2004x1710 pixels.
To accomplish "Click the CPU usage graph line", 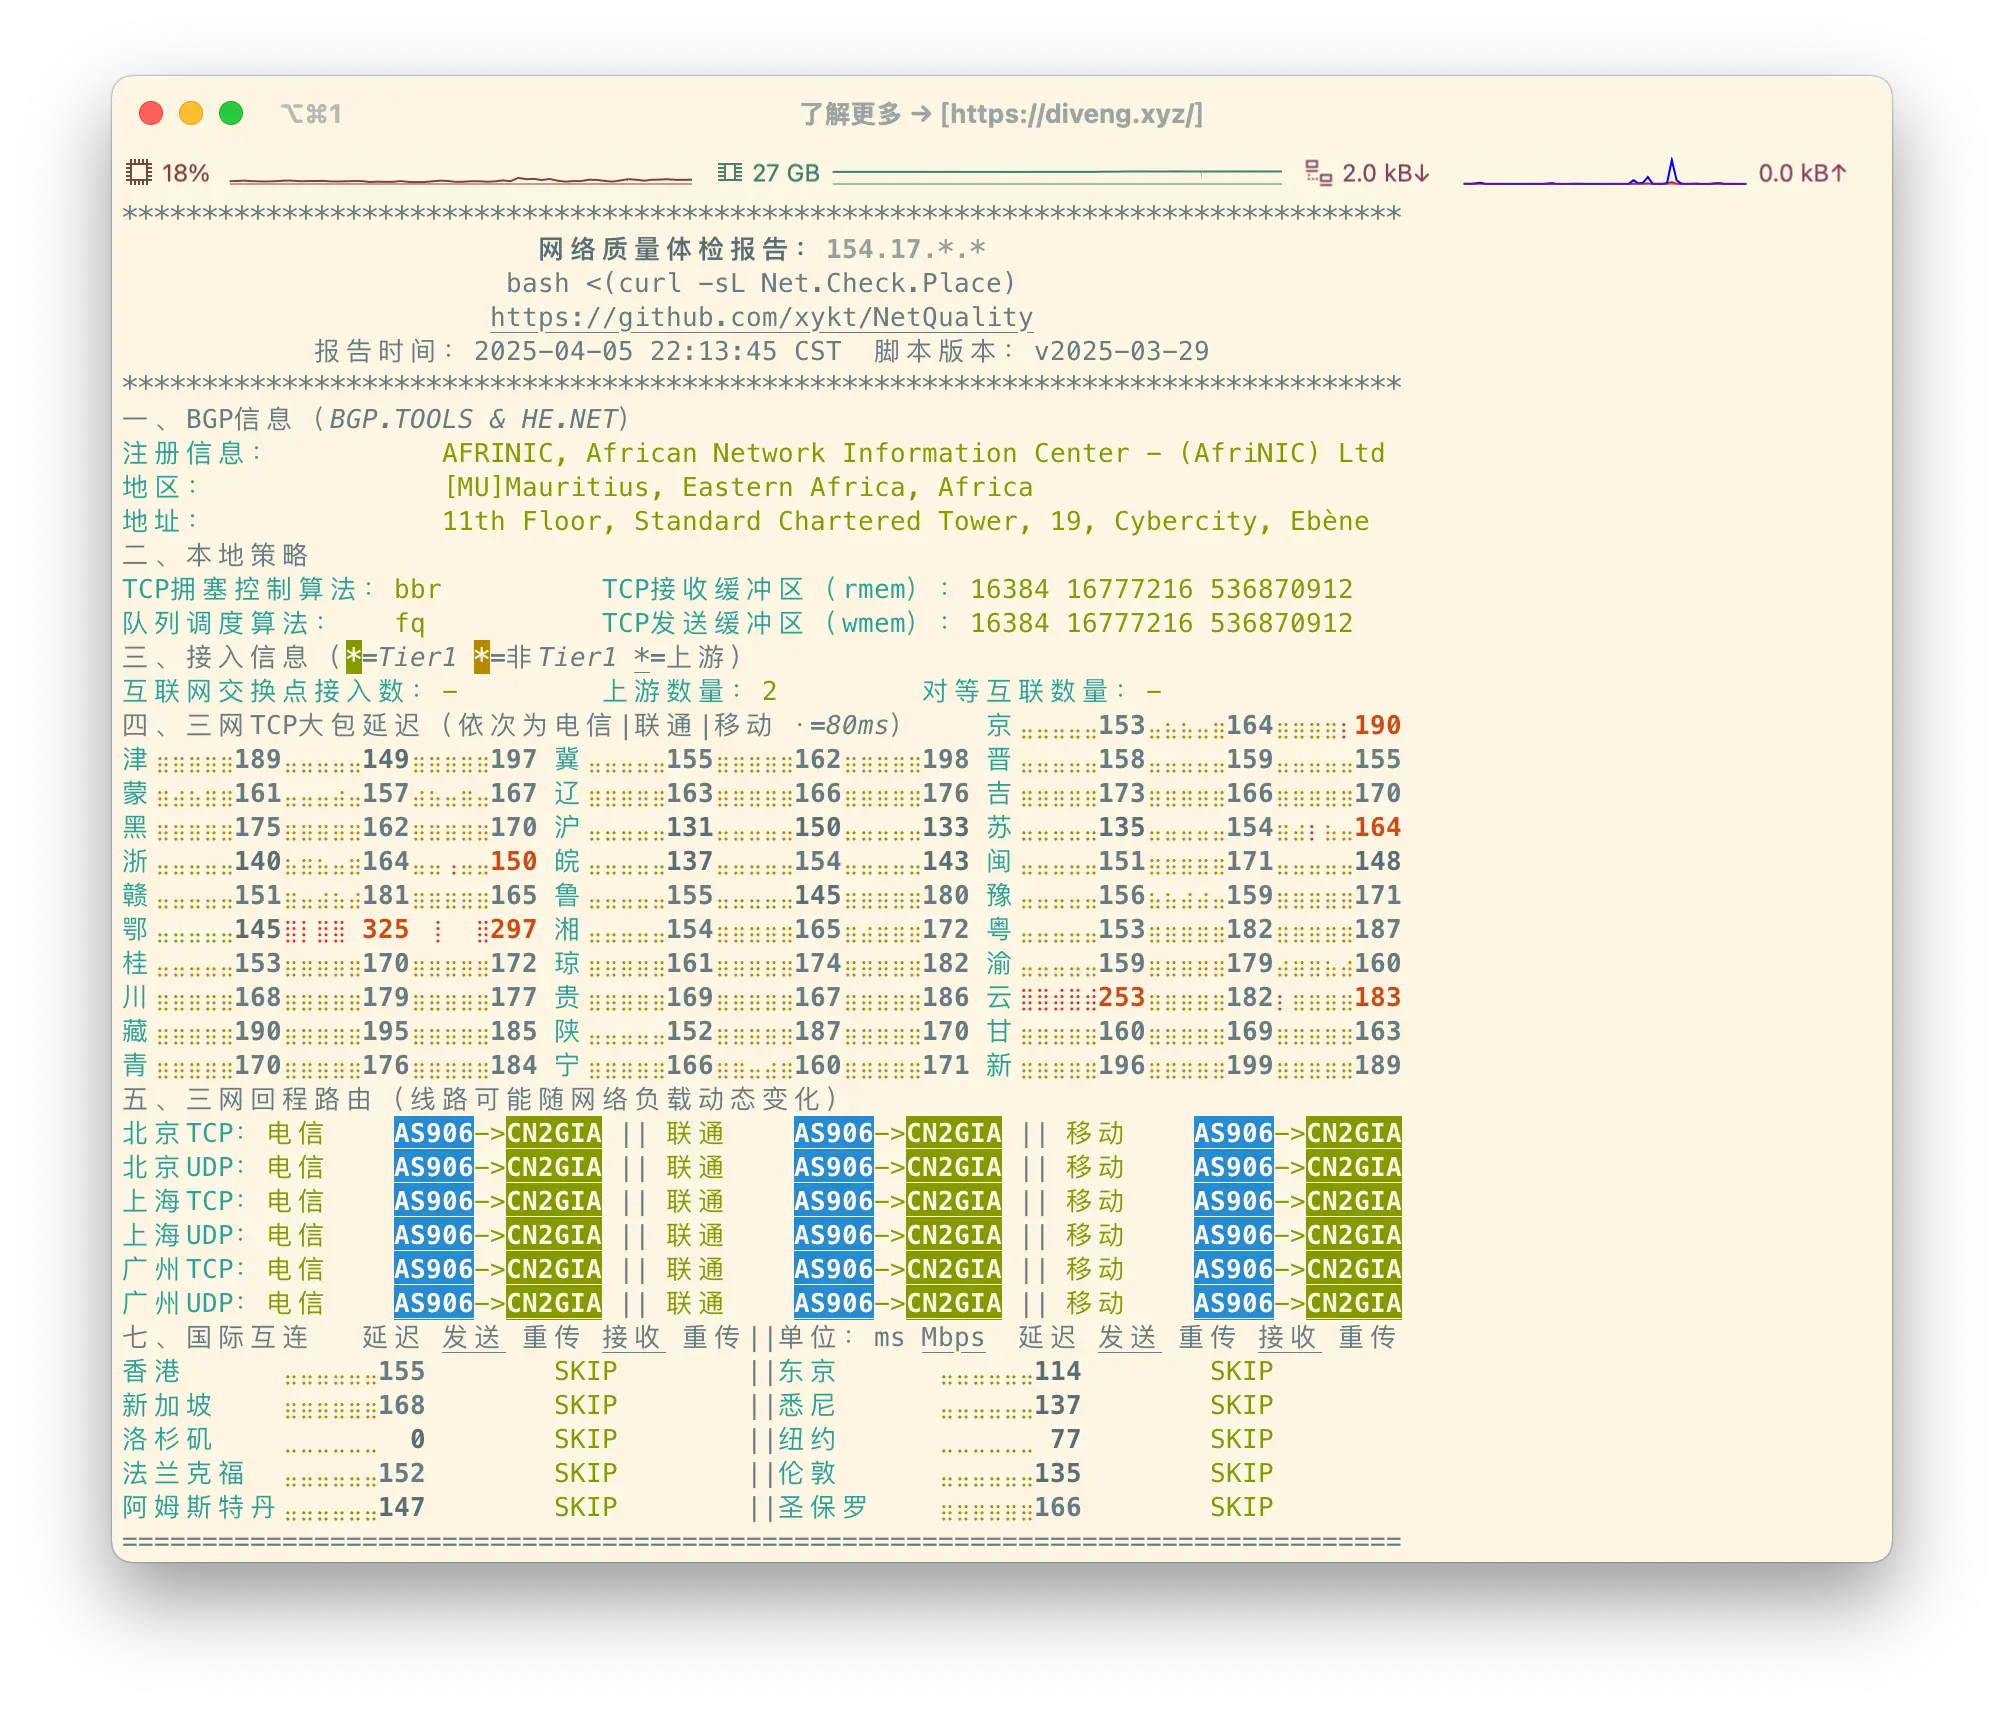I will (x=461, y=180).
